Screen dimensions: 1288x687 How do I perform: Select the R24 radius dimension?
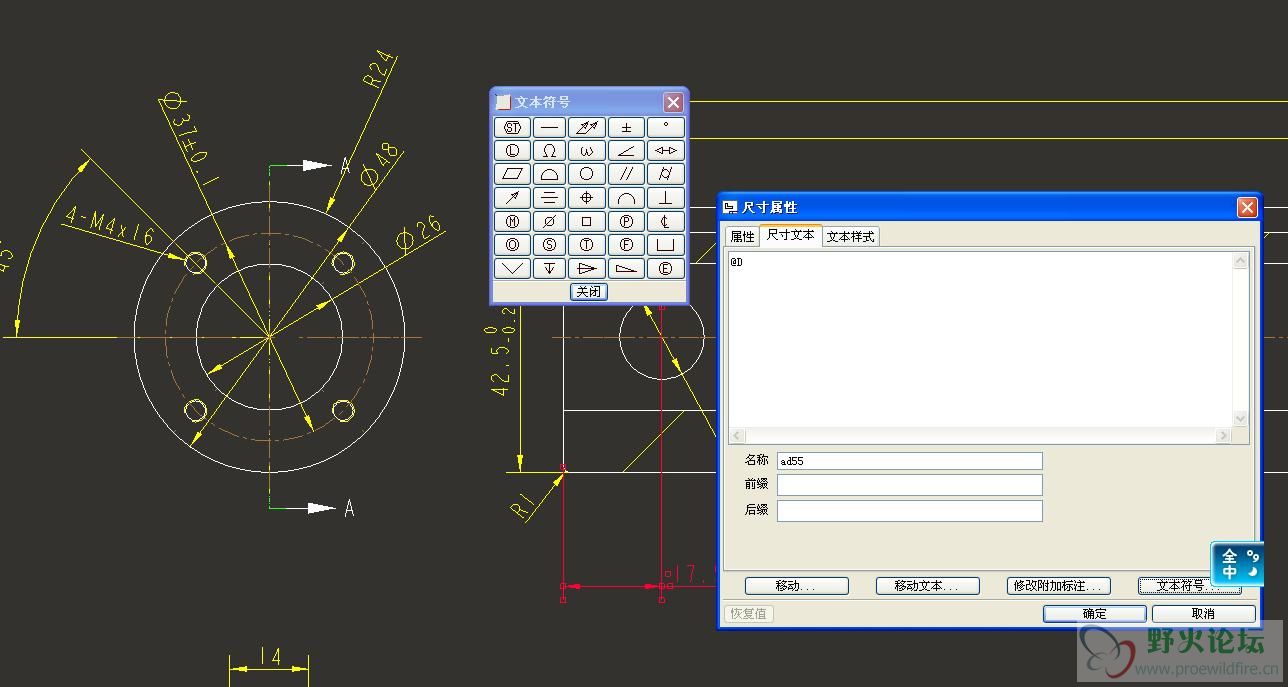click(379, 71)
